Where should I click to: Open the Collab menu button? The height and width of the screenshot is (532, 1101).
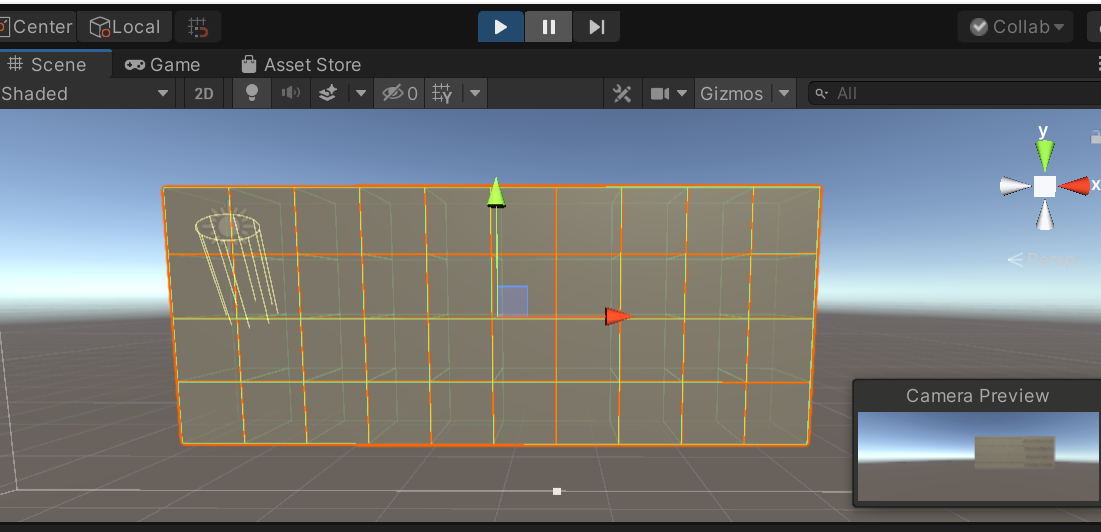click(x=1016, y=27)
